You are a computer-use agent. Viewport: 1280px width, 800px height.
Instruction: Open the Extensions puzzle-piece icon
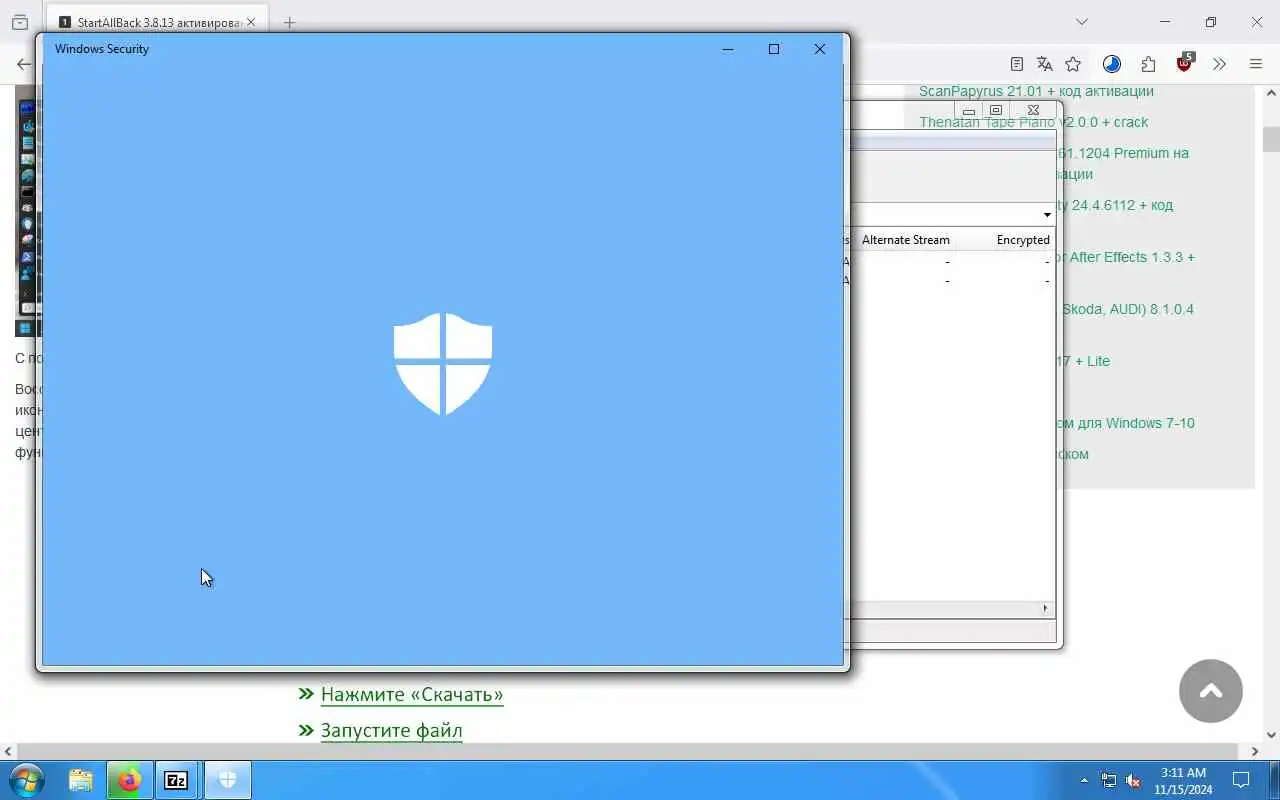pos(1148,64)
